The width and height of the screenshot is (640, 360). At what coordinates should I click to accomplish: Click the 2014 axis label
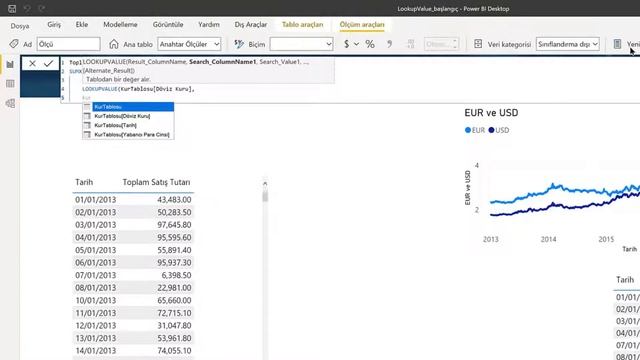[x=548, y=240]
